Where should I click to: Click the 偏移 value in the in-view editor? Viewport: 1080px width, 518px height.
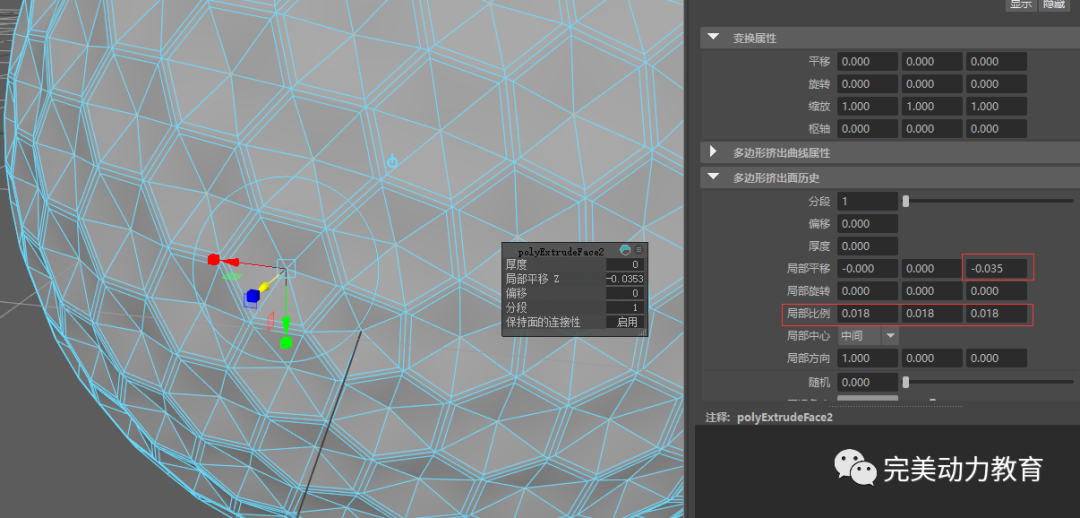click(x=625, y=293)
